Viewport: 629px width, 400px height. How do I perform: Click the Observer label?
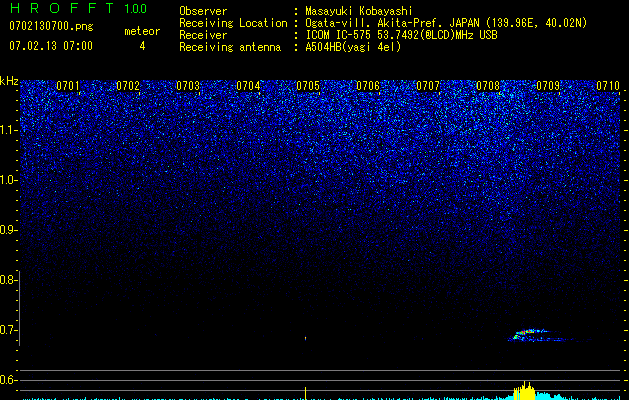(x=203, y=11)
